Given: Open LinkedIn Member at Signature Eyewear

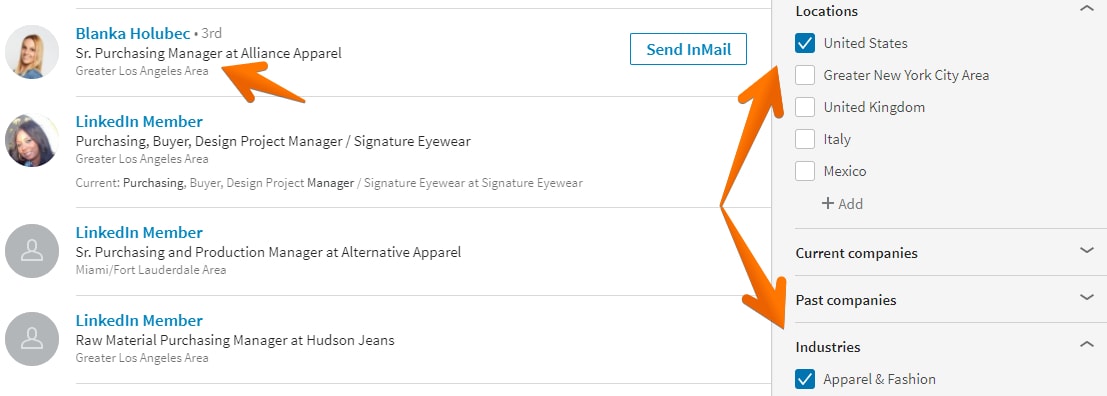Looking at the screenshot, I should coord(139,121).
